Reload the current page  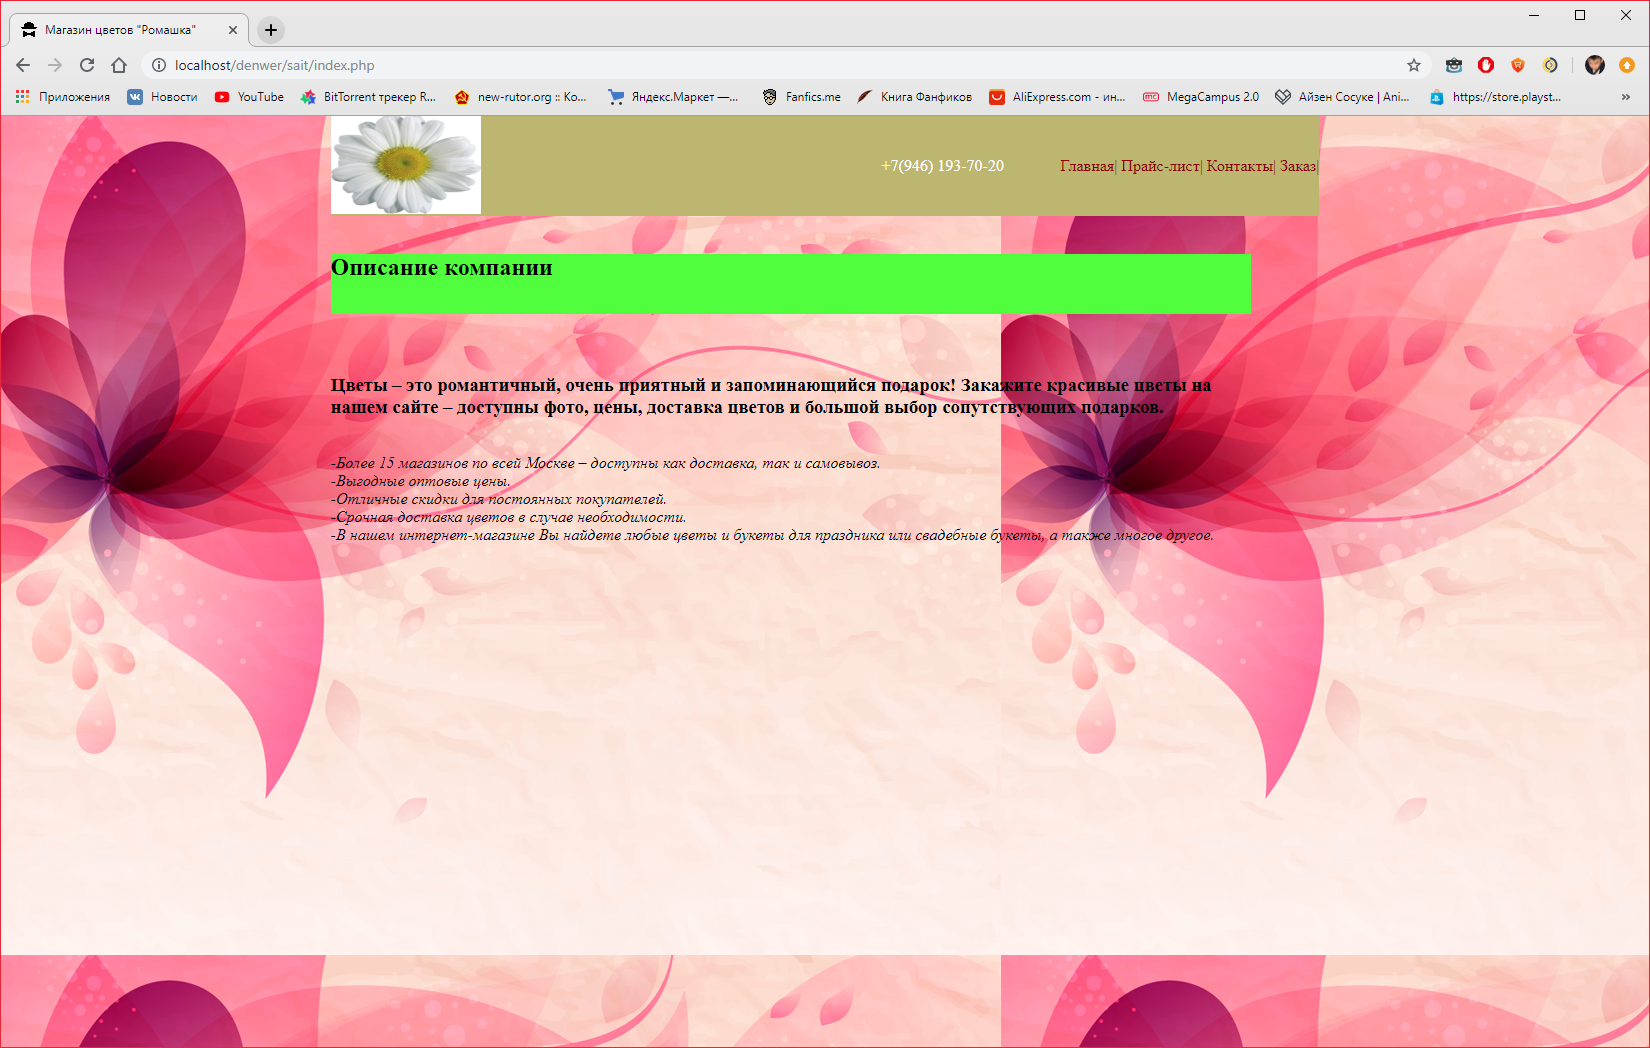(87, 65)
